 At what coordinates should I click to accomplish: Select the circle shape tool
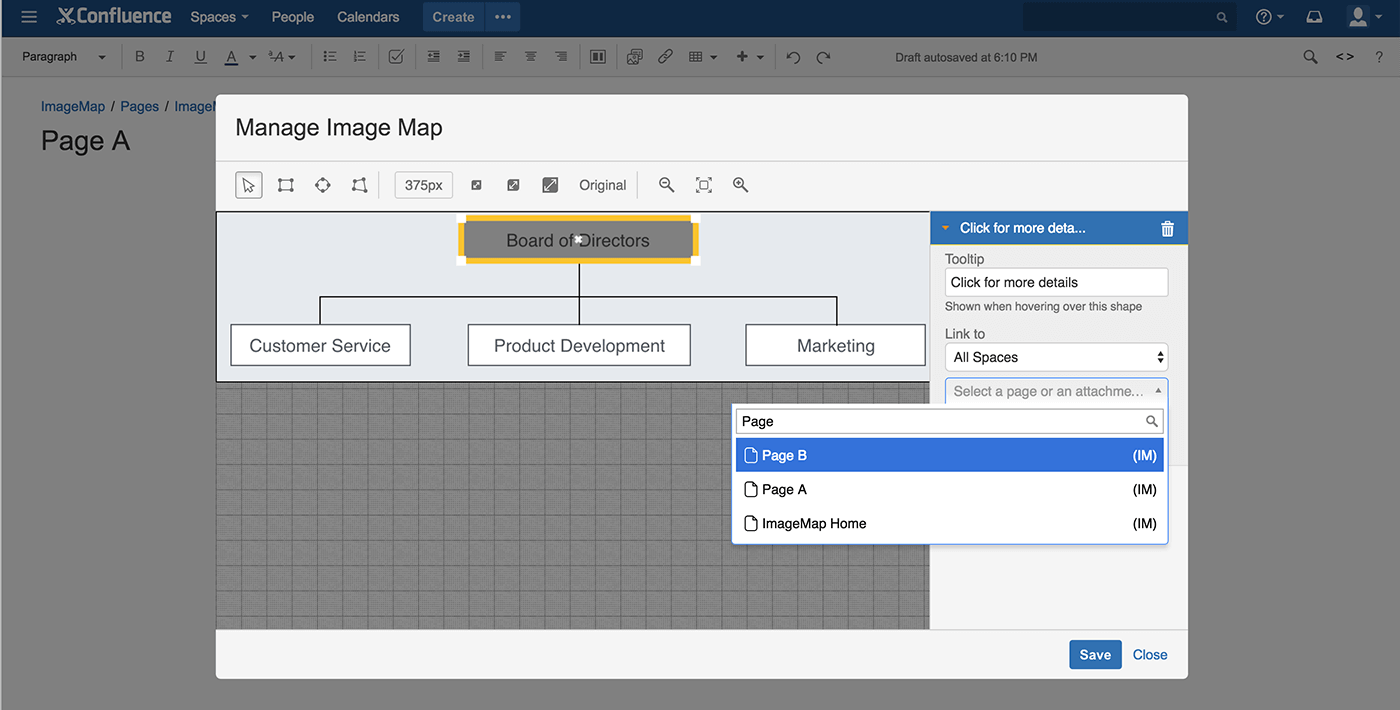[322, 185]
